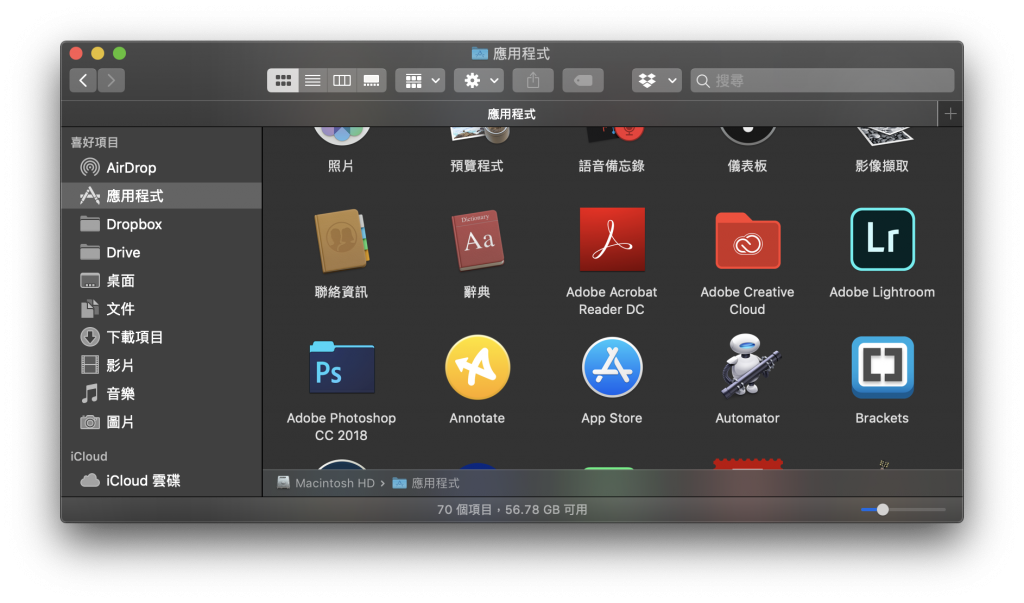1024x603 pixels.
Task: Click the Share toolbar button
Action: [x=533, y=80]
